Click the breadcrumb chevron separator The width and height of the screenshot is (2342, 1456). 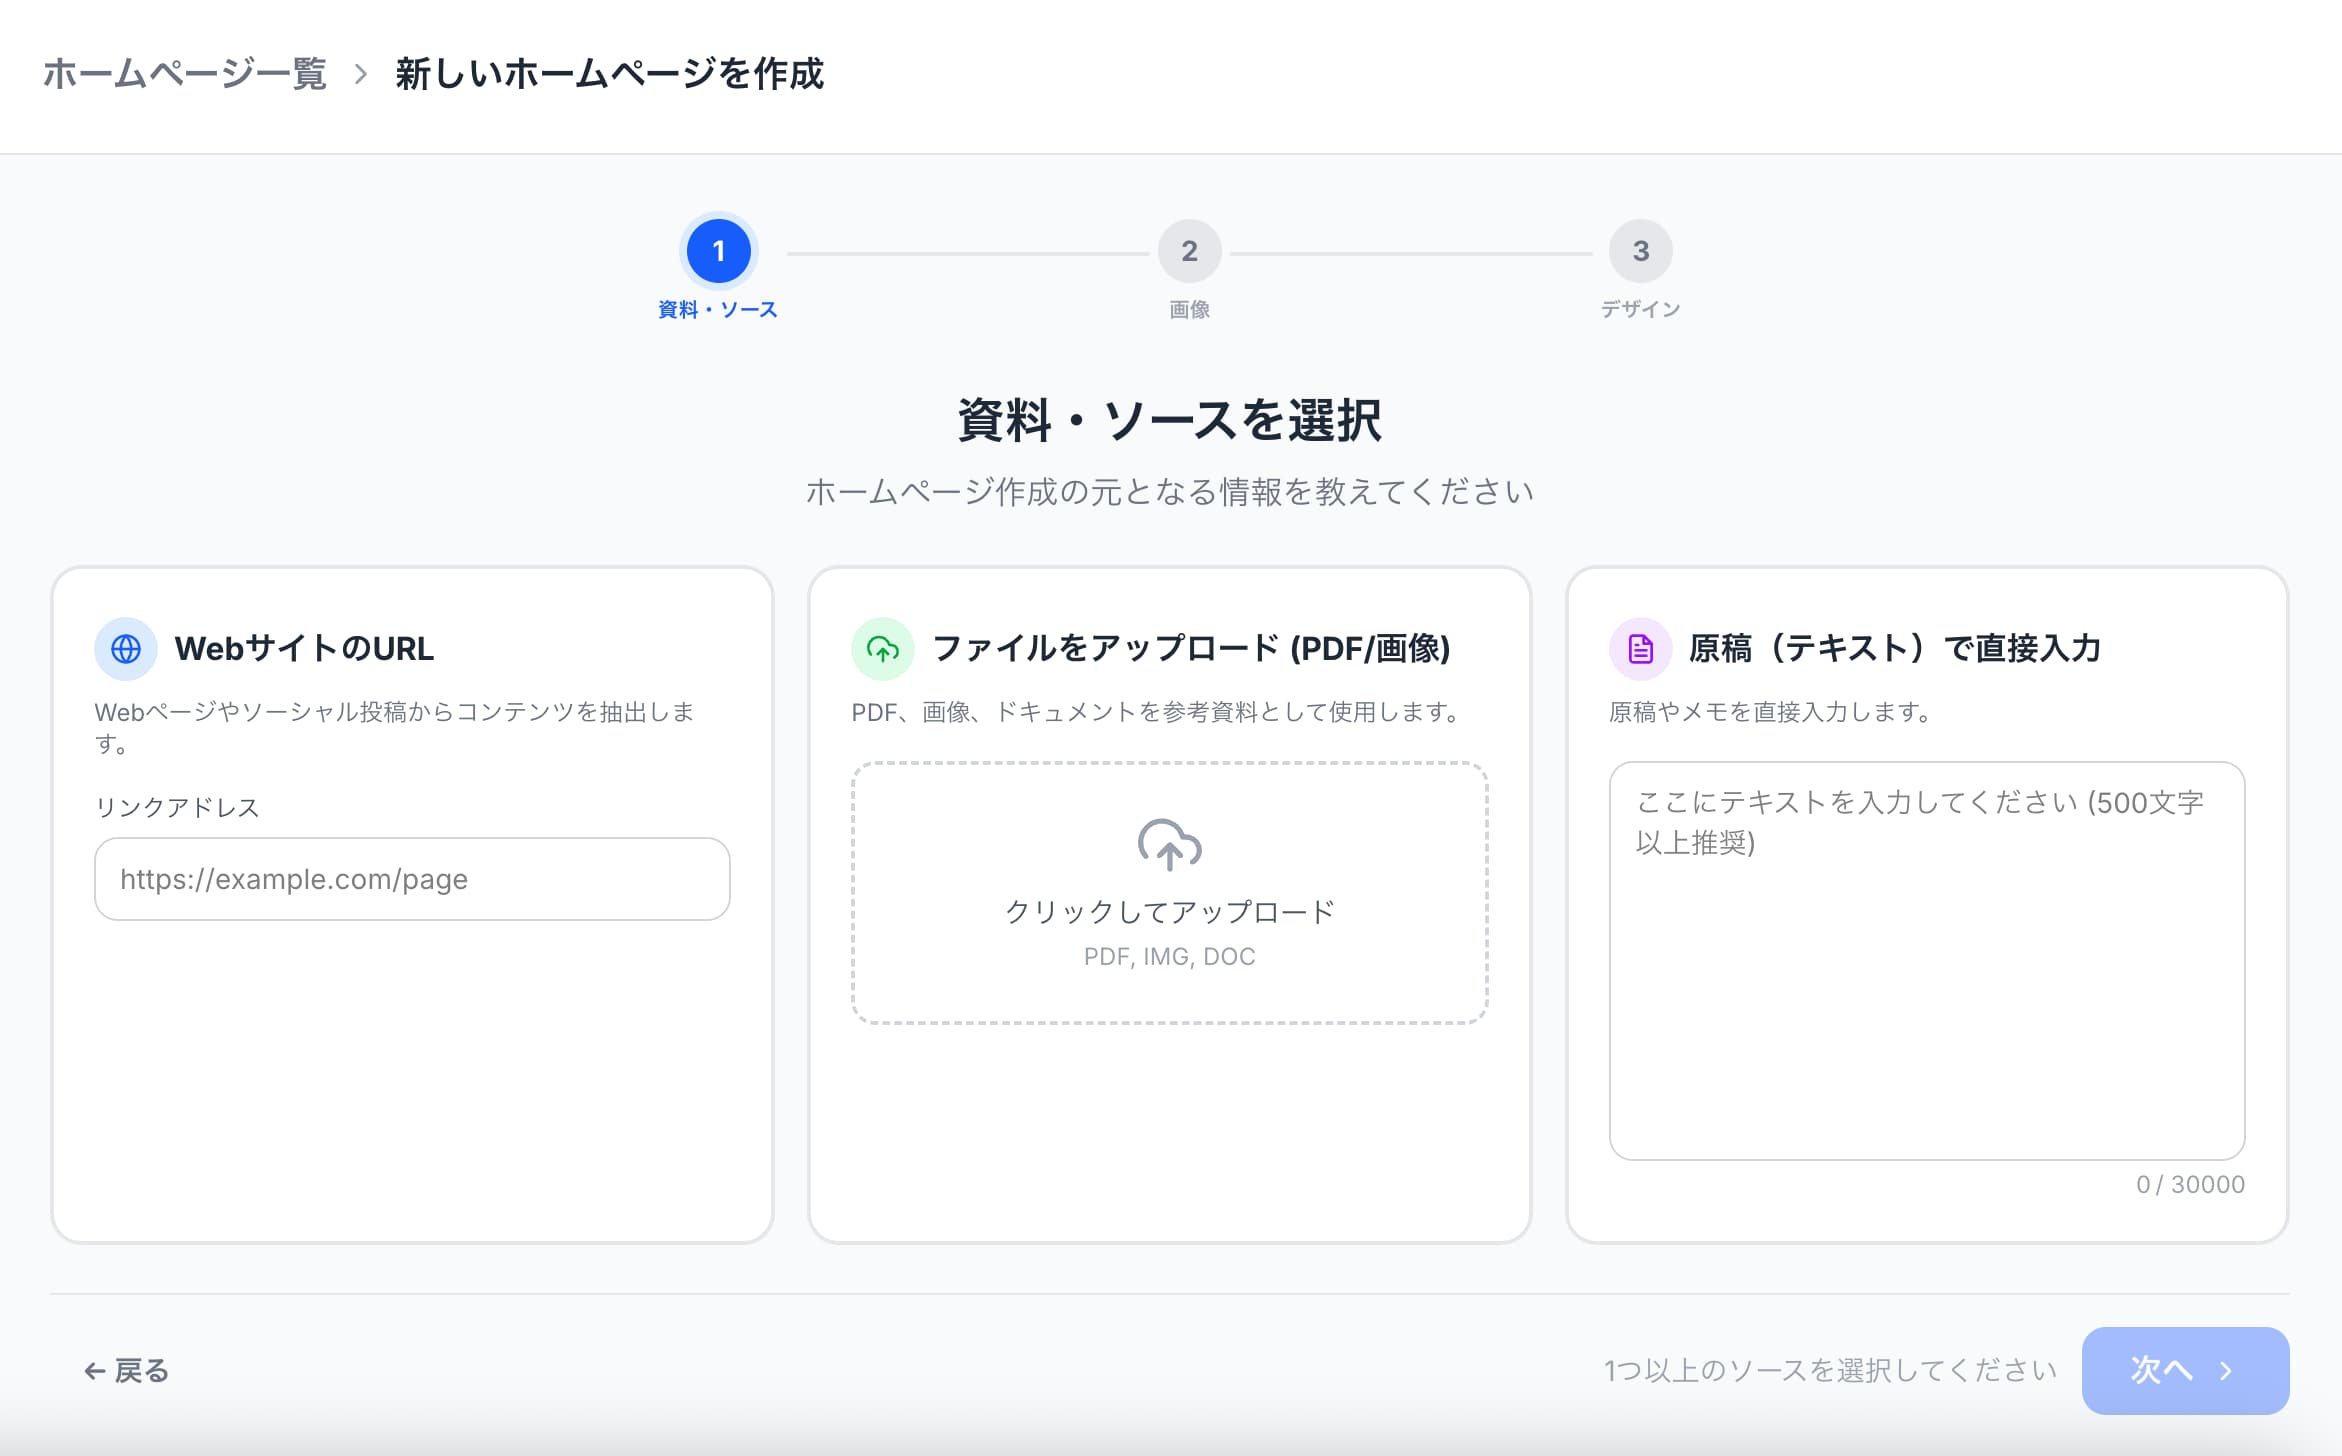click(x=361, y=74)
